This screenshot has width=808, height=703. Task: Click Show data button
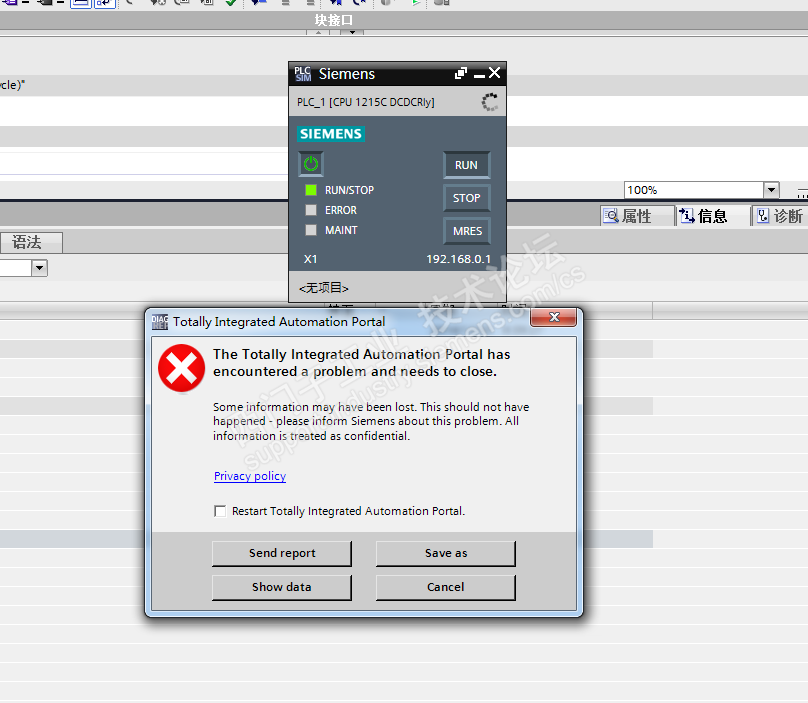[282, 587]
